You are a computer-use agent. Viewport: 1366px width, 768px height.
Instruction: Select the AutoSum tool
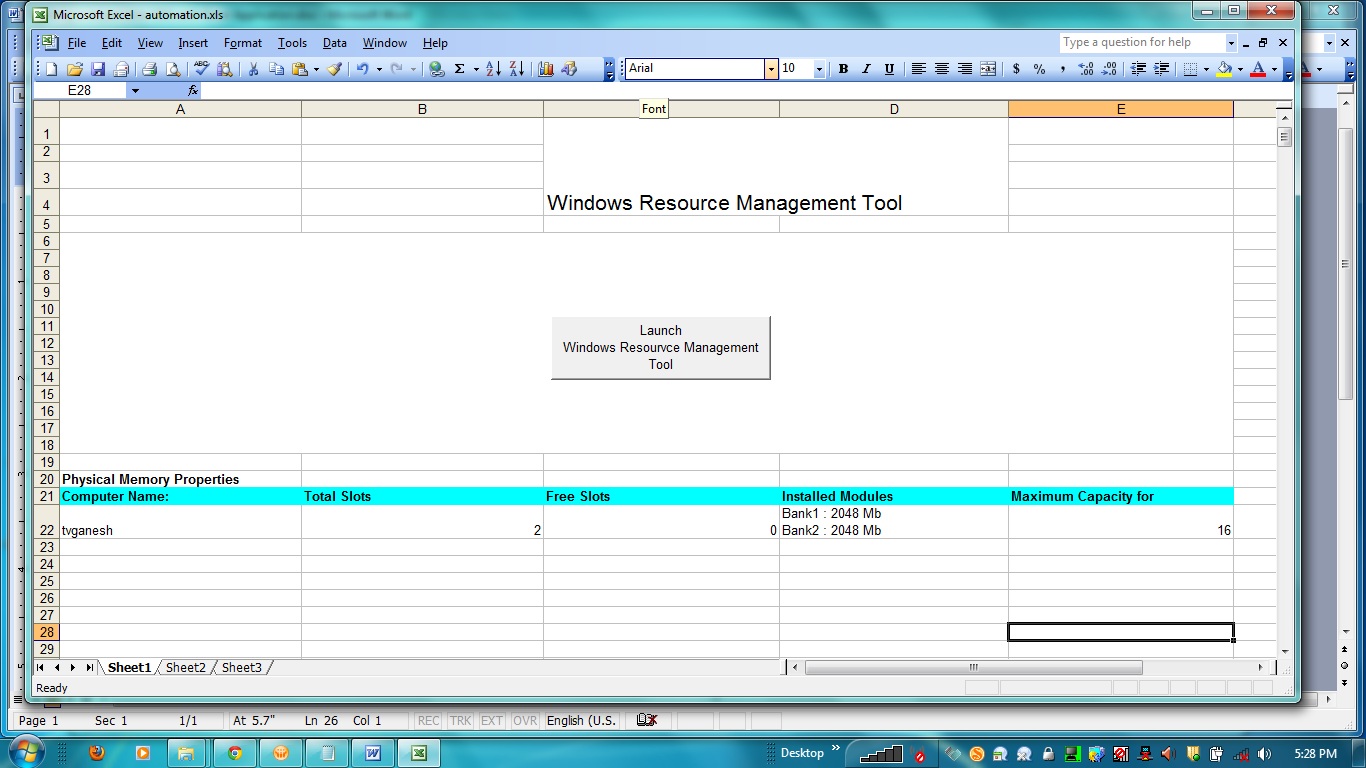460,68
